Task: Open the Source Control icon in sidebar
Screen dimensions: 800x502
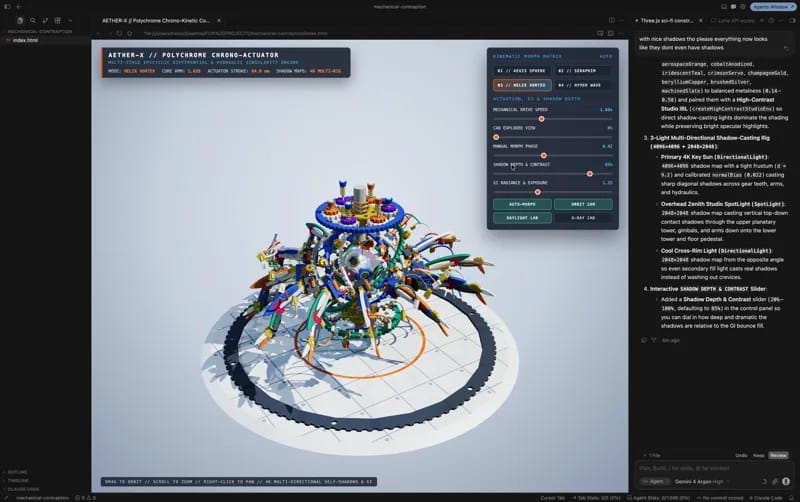Action: pos(45,20)
